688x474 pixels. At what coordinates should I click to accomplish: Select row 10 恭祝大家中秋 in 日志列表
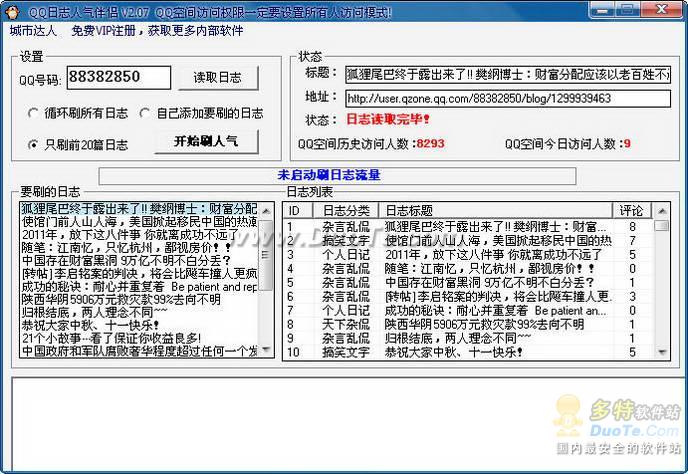[469, 352]
